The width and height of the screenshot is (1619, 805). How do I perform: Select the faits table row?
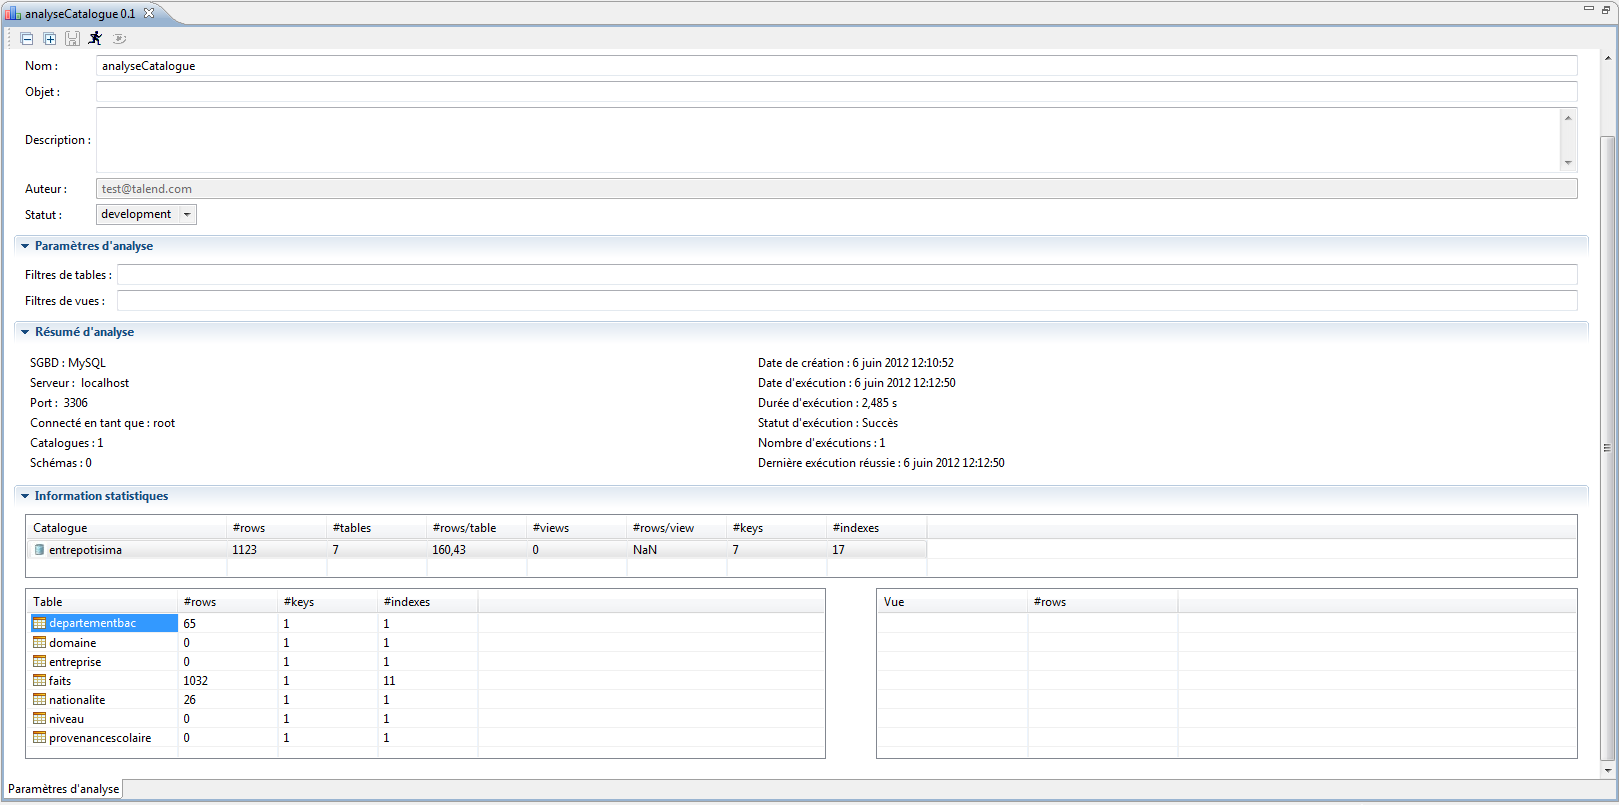coord(60,681)
